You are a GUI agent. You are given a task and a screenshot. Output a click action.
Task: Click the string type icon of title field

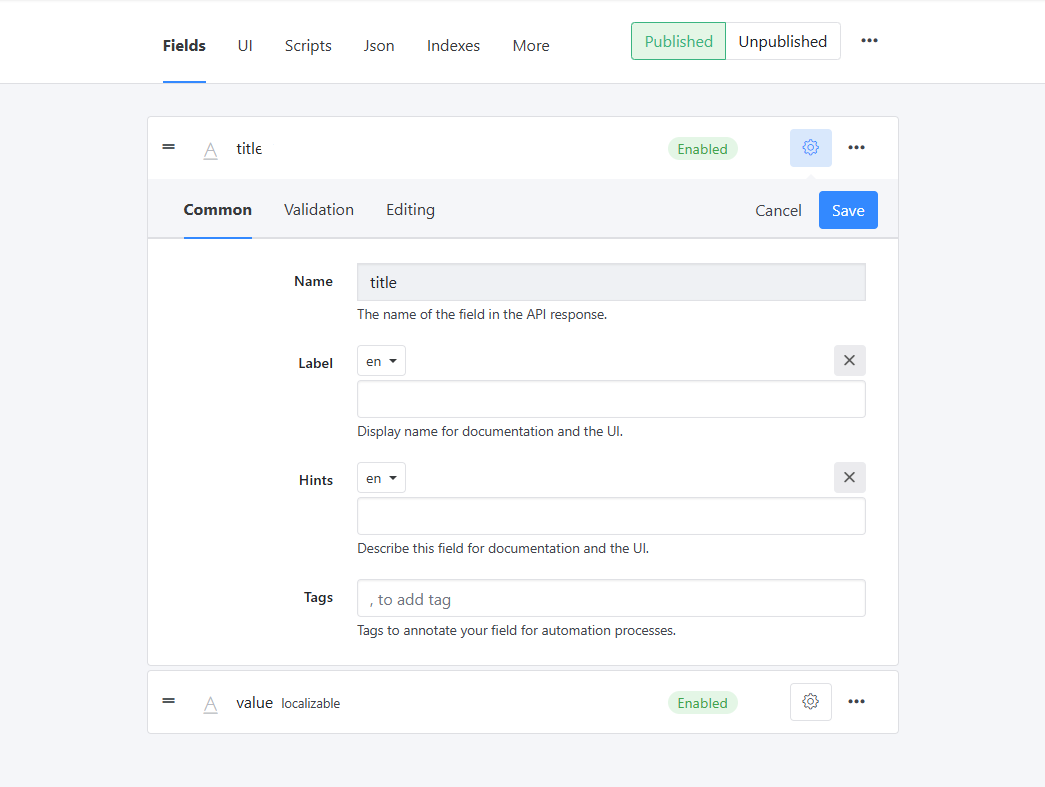click(211, 151)
